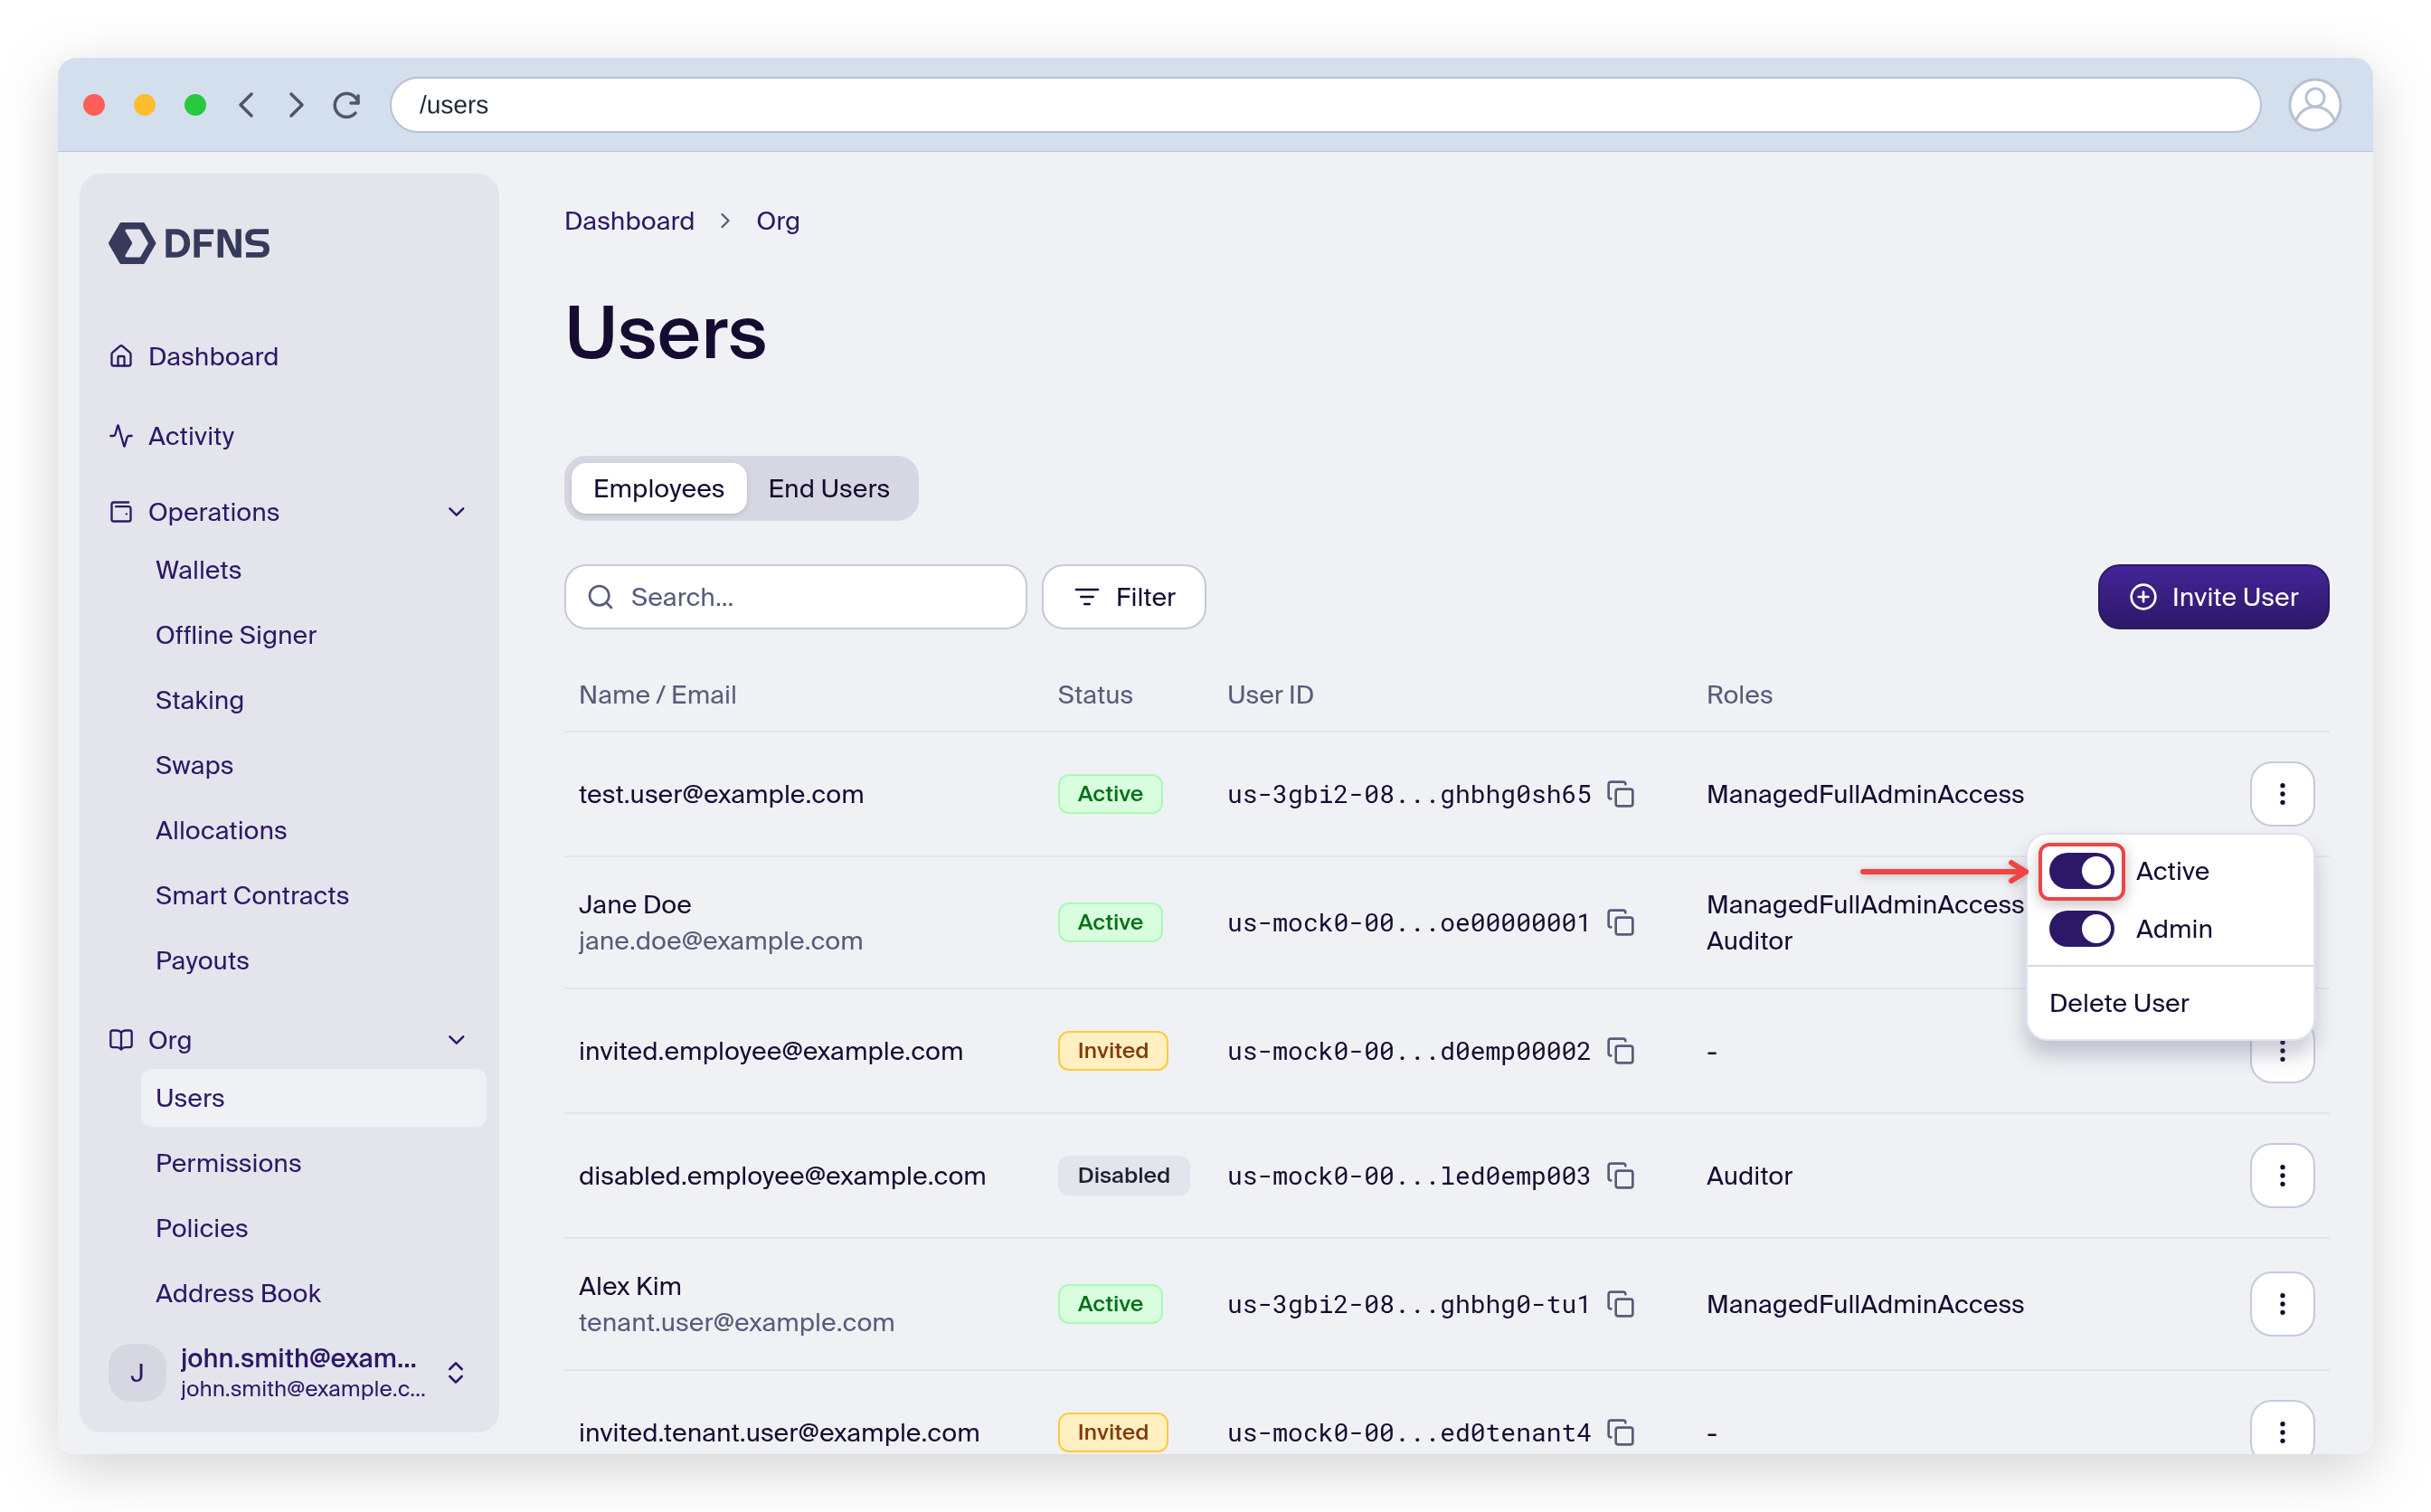The image size is (2431, 1512).
Task: Copy User ID for invited.tenant.user@example.com
Action: pyautogui.click(x=1620, y=1432)
